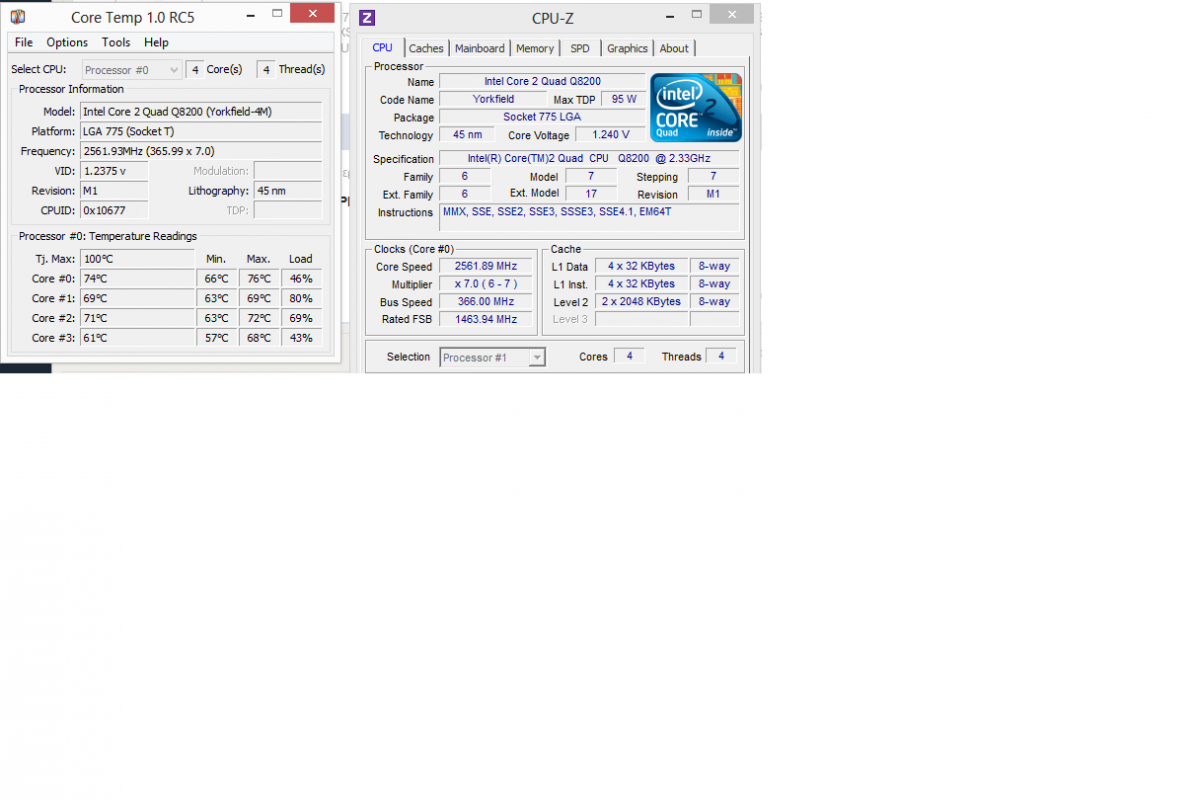Click the L1 Data cache size value

point(641,266)
